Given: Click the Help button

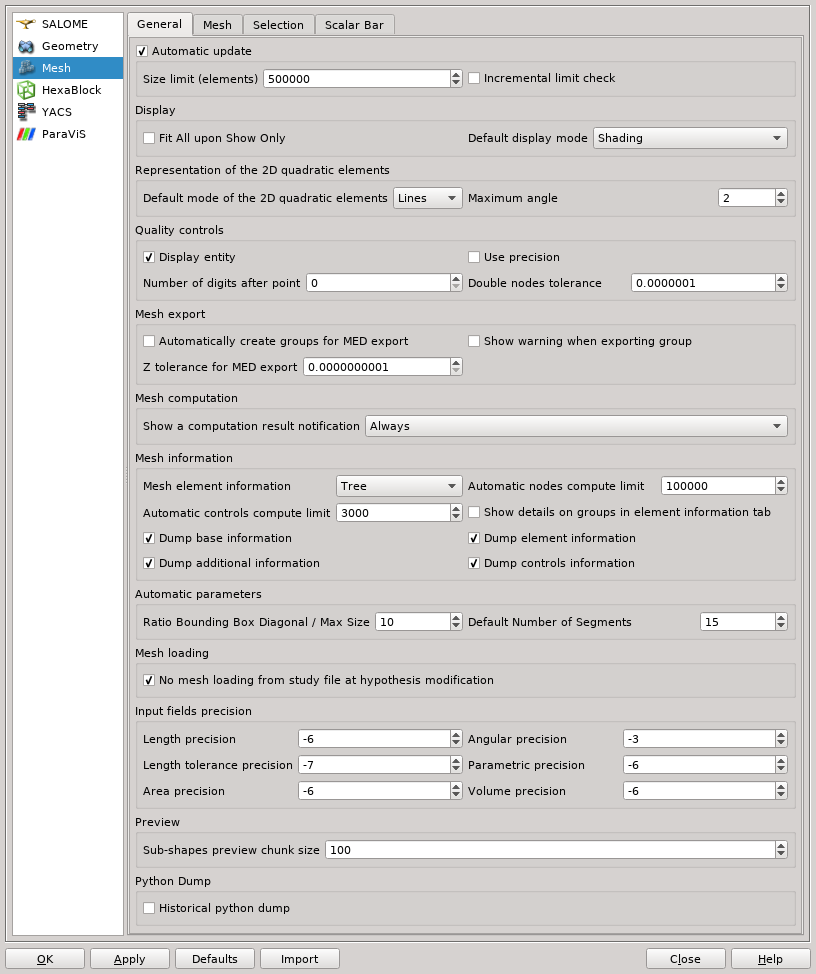Looking at the screenshot, I should pyautogui.click(x=770, y=959).
